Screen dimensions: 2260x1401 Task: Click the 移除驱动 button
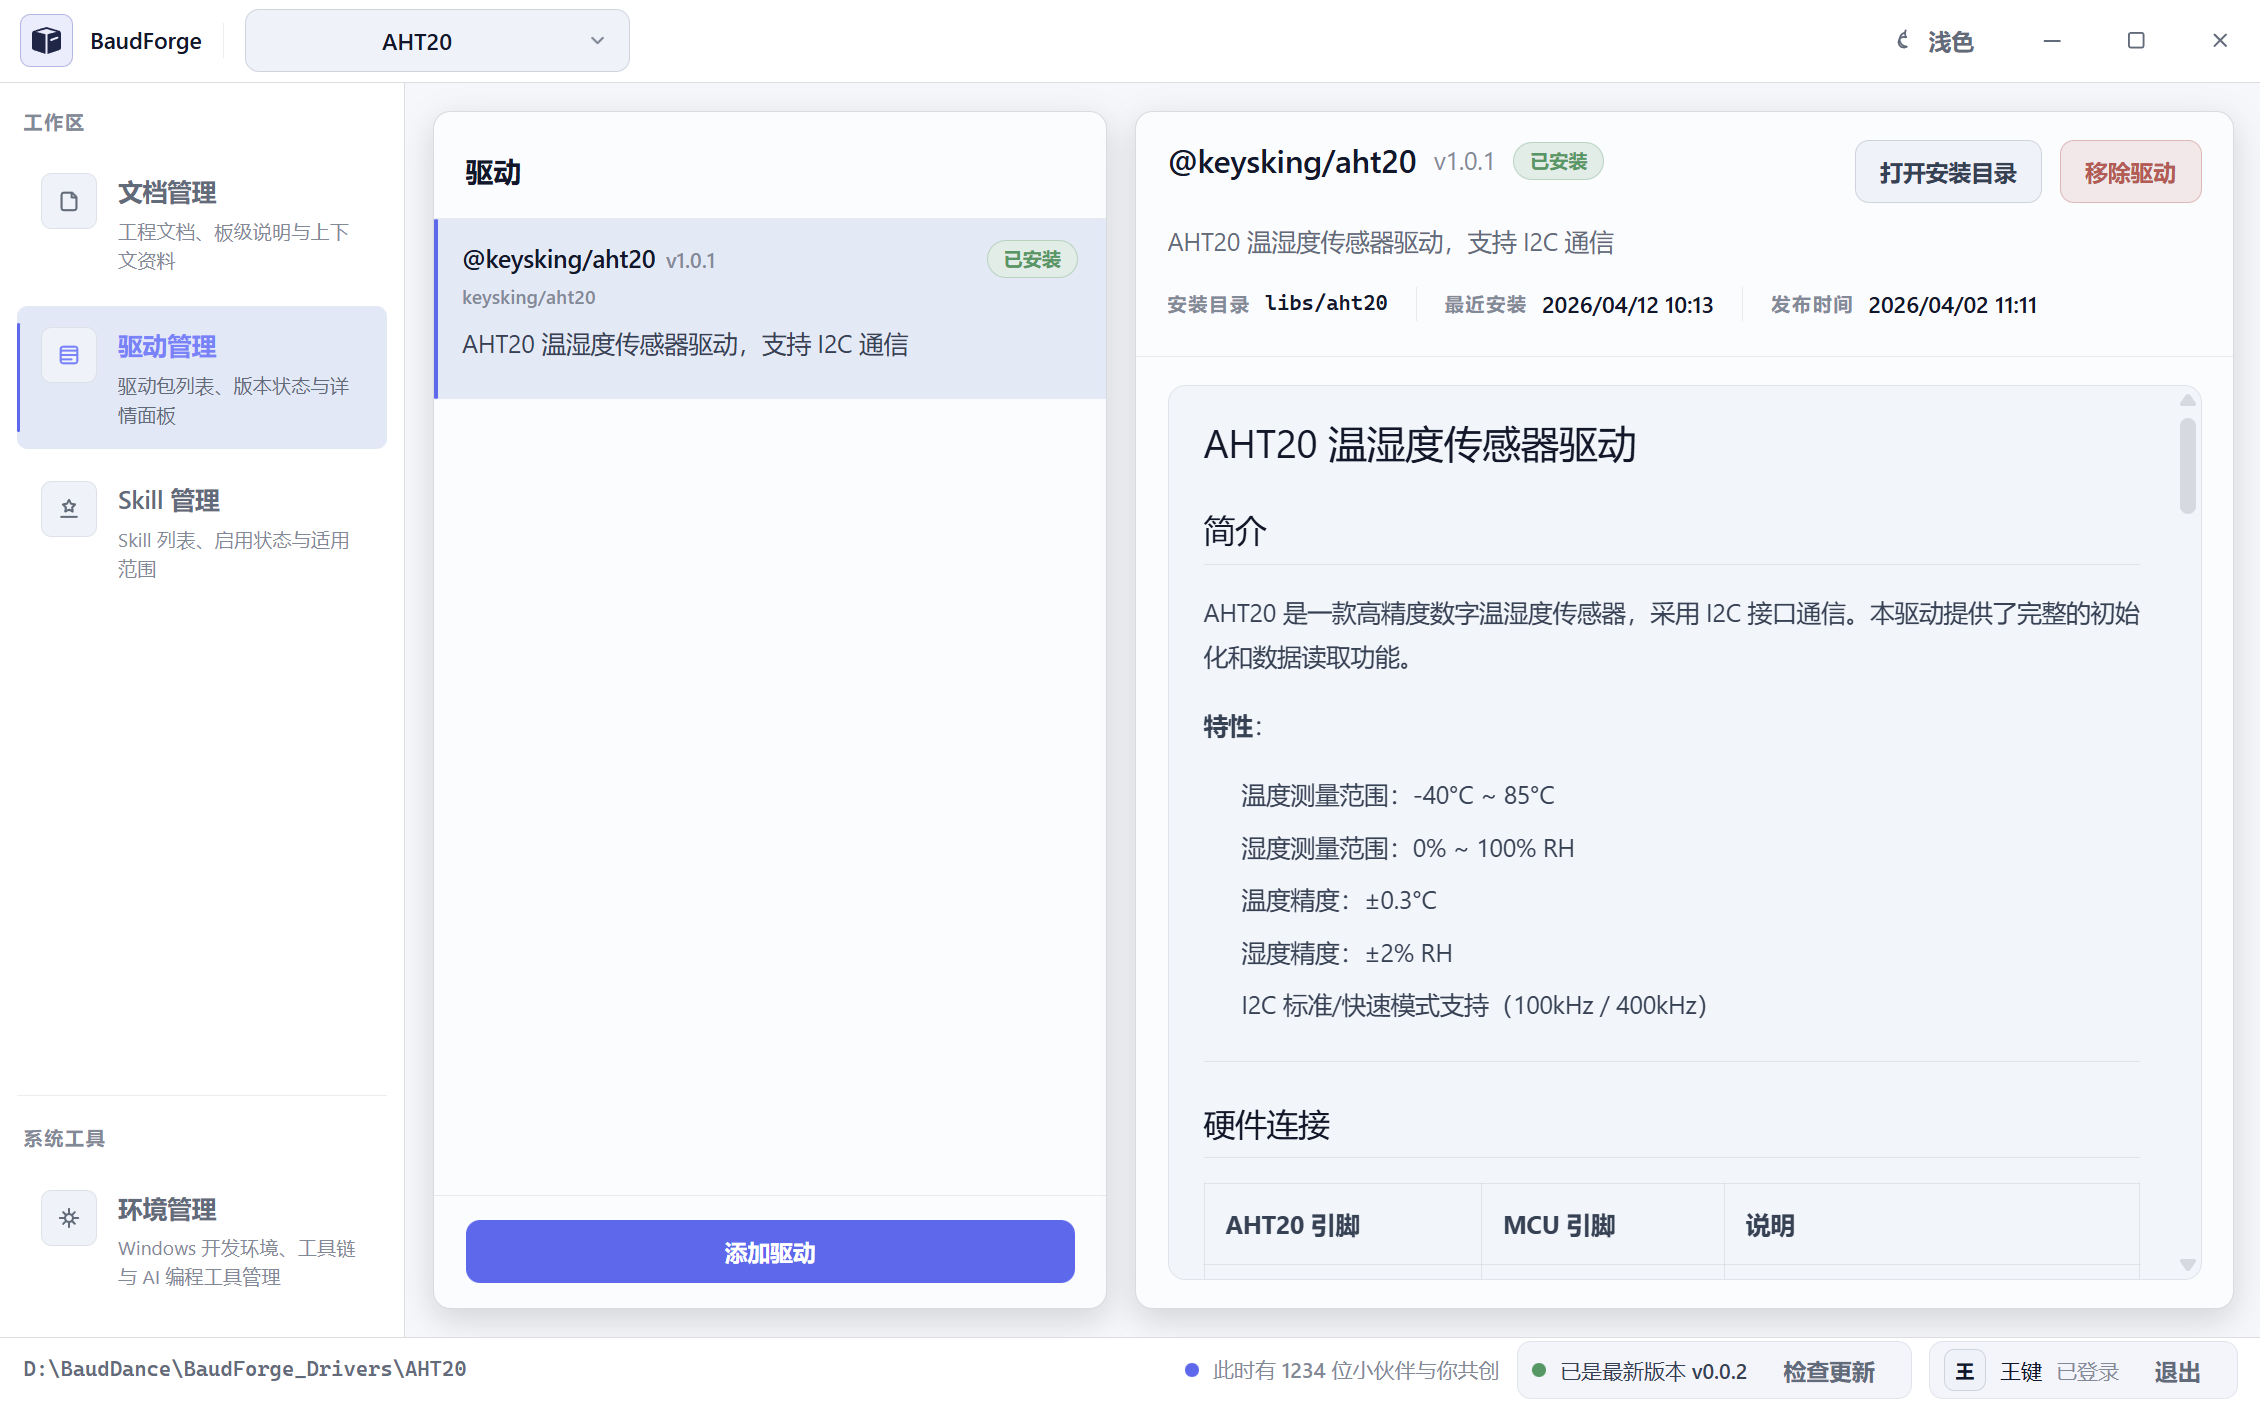(x=2130, y=172)
